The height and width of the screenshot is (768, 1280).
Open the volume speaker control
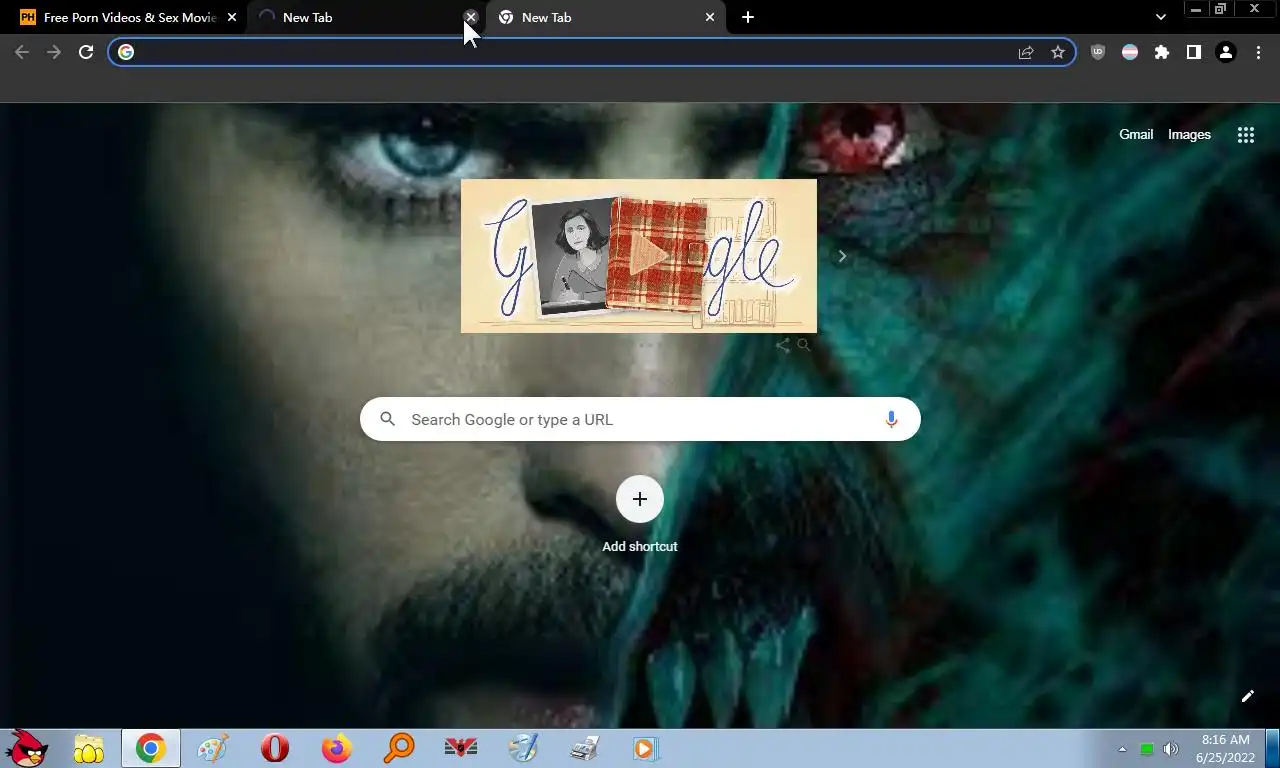[x=1171, y=749]
